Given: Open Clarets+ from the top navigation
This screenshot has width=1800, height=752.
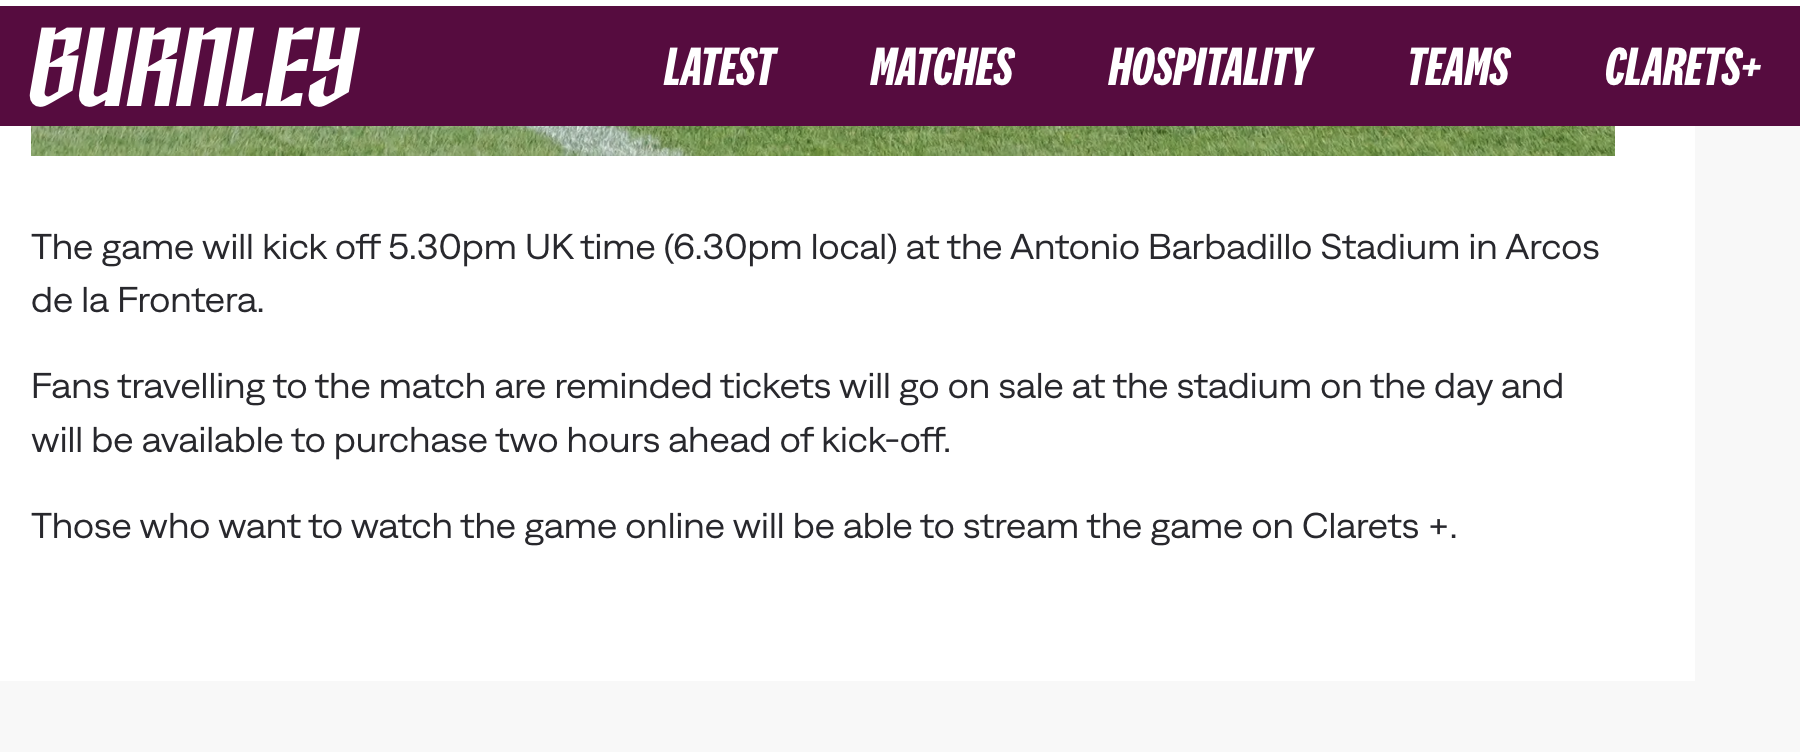Looking at the screenshot, I should point(1682,68).
